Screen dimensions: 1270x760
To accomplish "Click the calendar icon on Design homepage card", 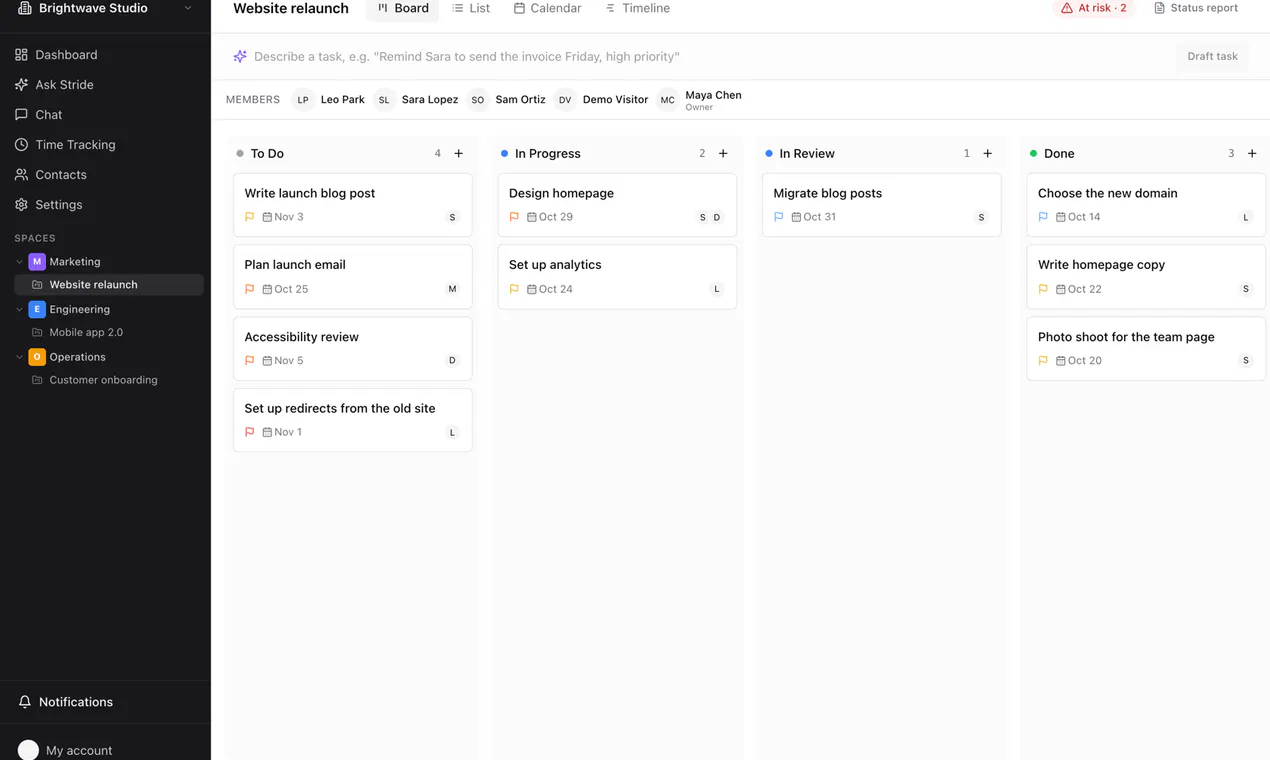I will pos(532,217).
